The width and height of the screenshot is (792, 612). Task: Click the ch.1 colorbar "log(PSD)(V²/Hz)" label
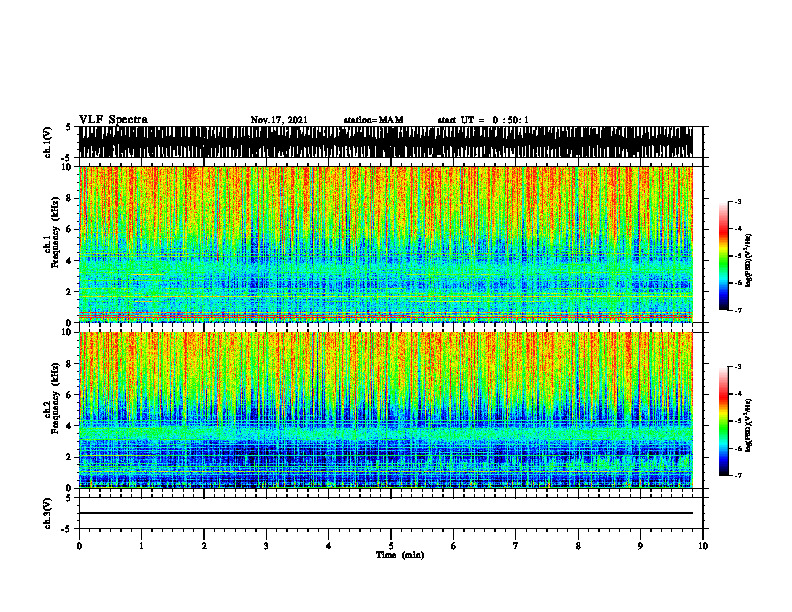[749, 260]
